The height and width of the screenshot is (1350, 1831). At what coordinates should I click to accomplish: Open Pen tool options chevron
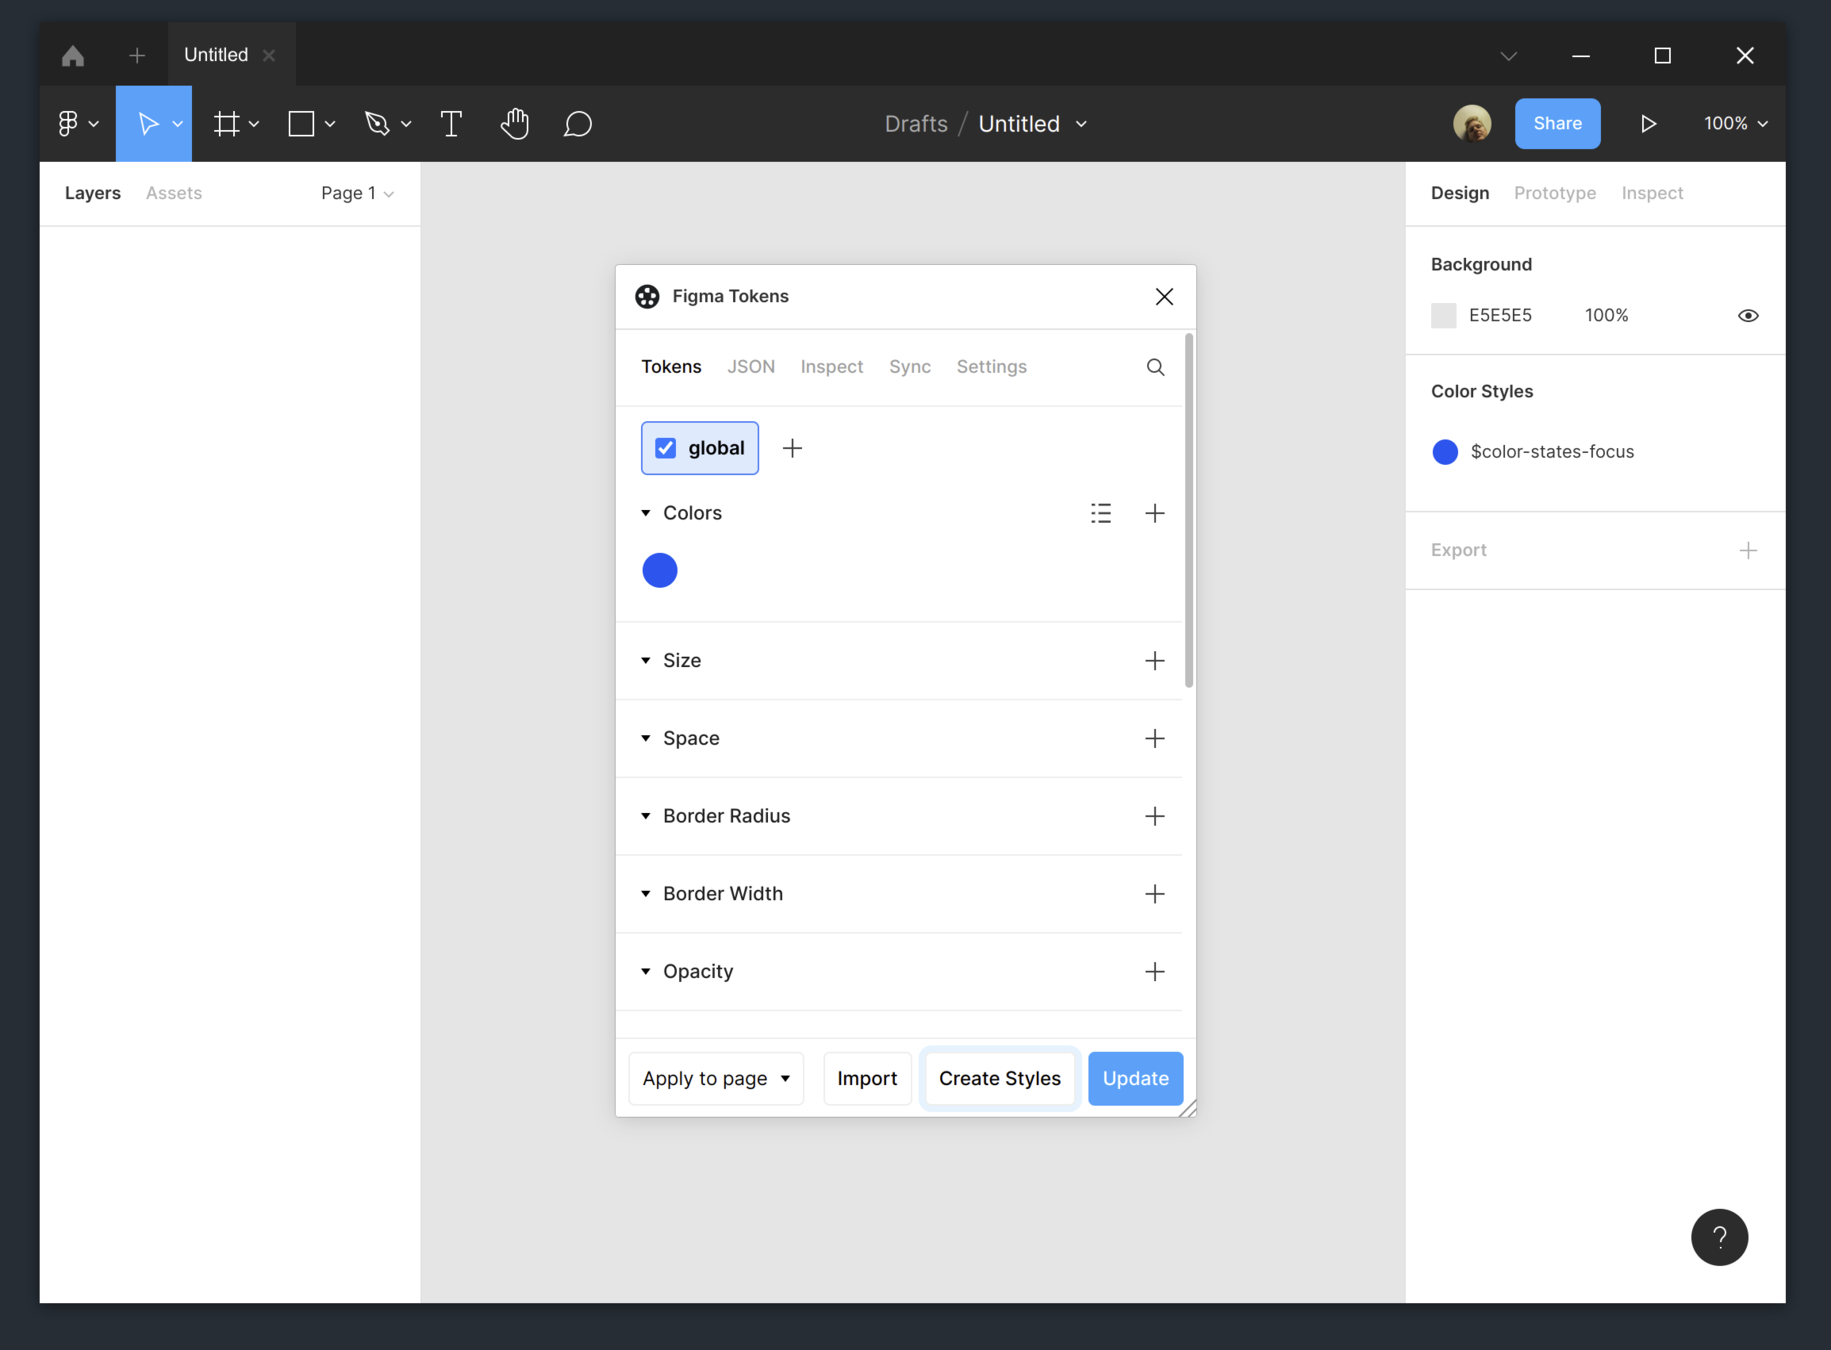click(405, 124)
